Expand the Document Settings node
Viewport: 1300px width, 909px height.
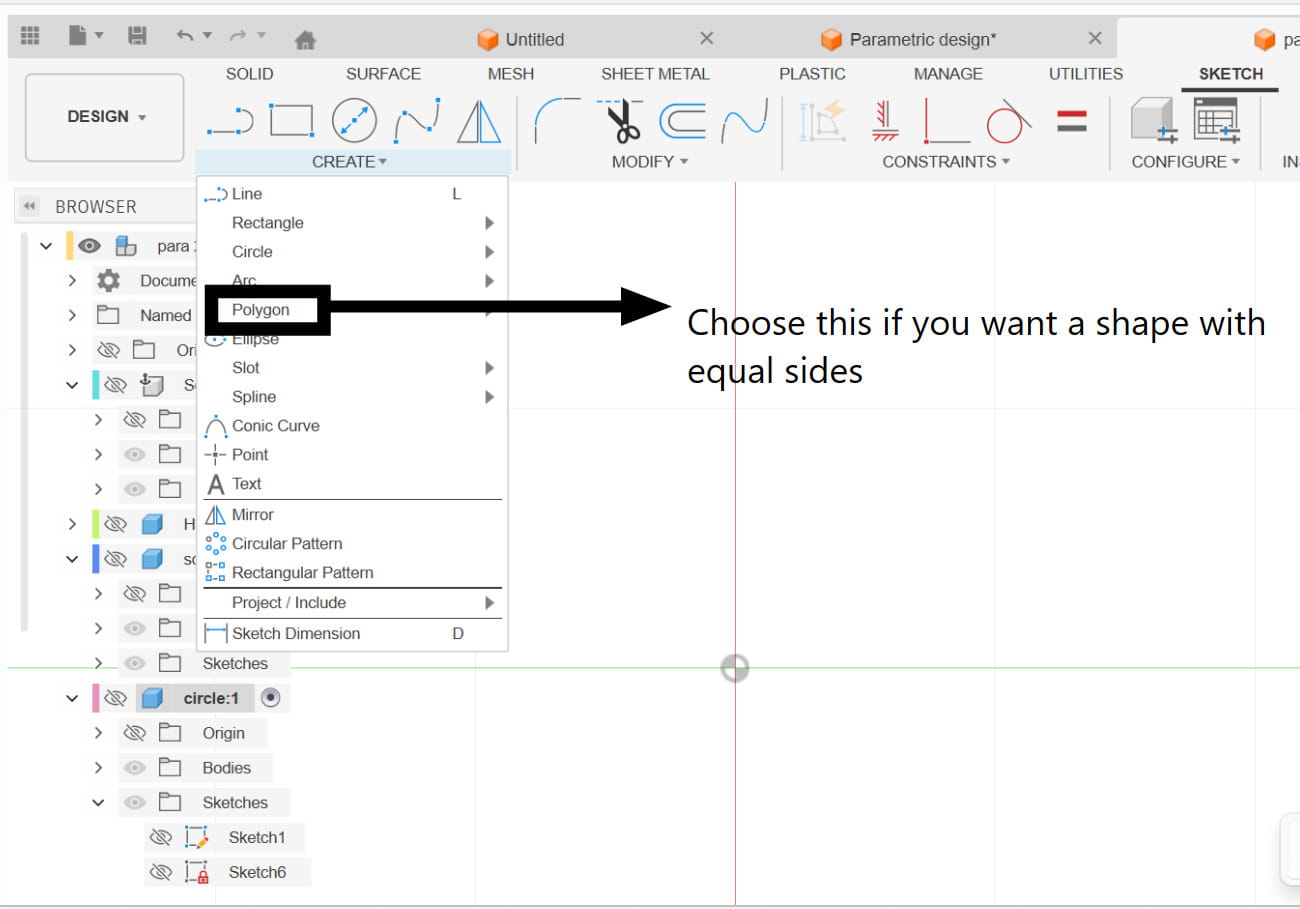(72, 281)
